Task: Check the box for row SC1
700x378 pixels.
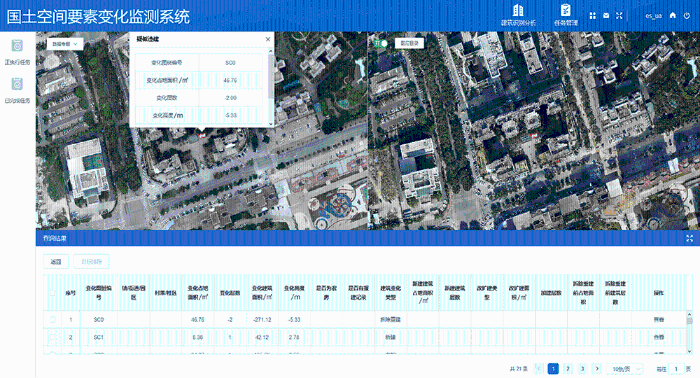Action: tap(53, 337)
